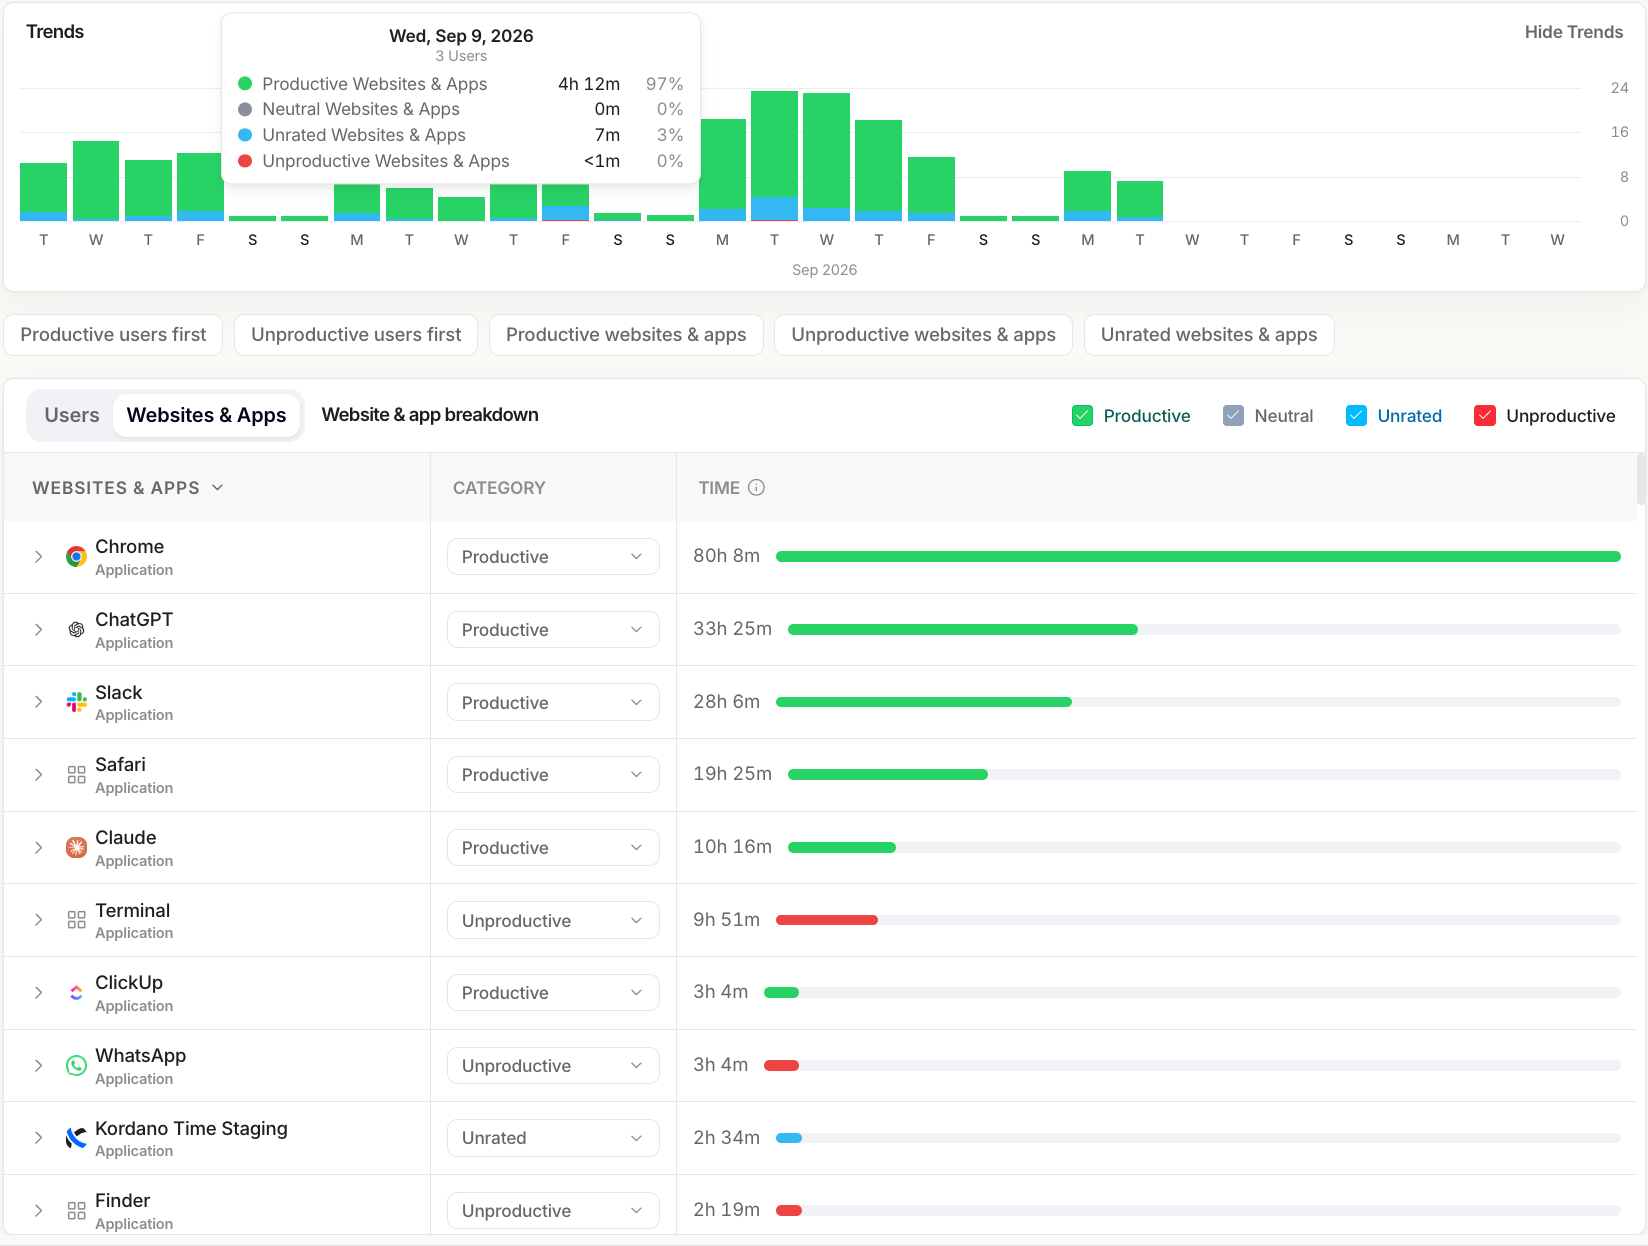The image size is (1648, 1246).
Task: Expand the Finder row chevron
Action: coord(38,1211)
